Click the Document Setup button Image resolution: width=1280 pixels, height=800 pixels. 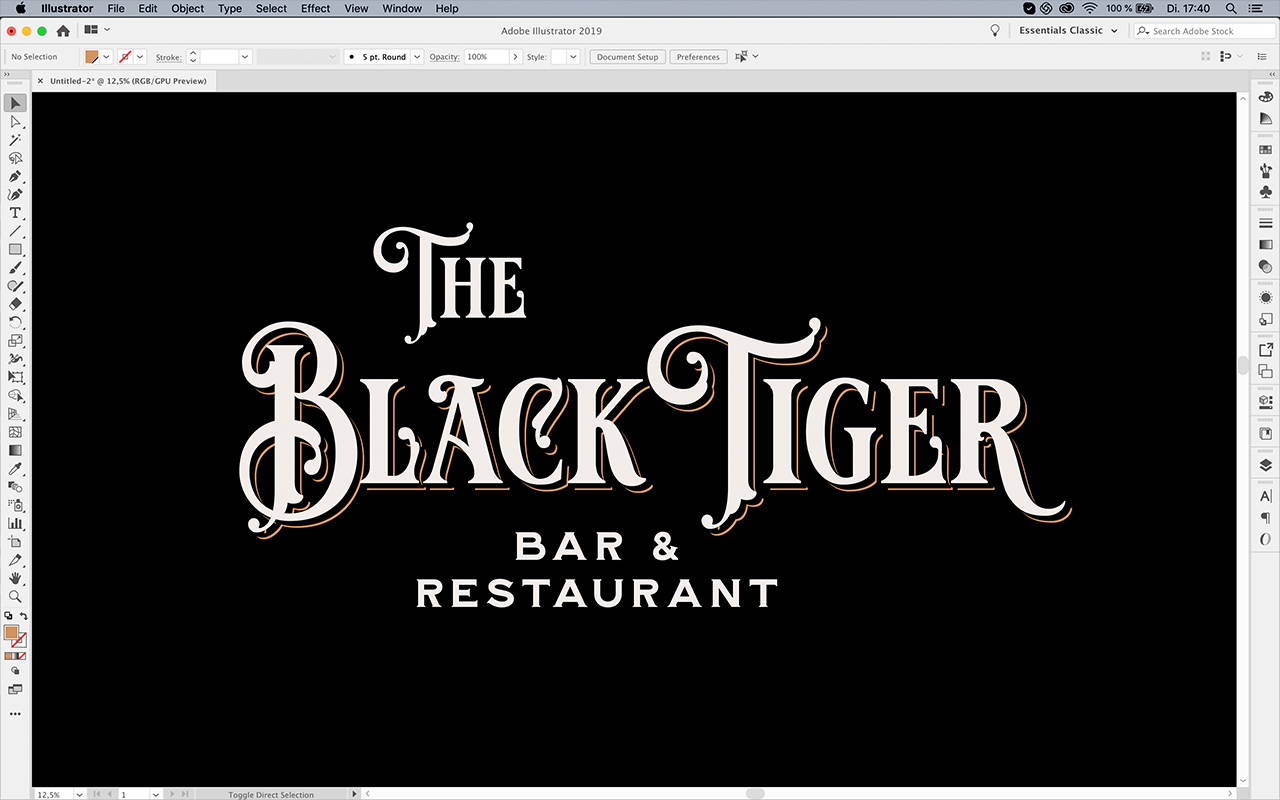click(x=627, y=57)
